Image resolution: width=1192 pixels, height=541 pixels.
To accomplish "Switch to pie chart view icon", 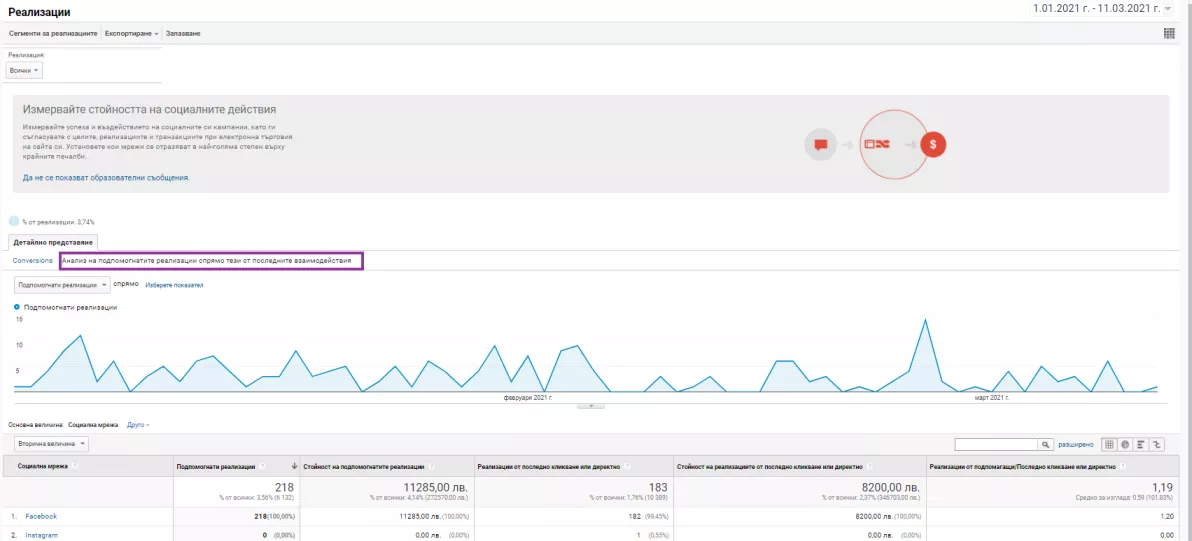I will [x=1125, y=445].
